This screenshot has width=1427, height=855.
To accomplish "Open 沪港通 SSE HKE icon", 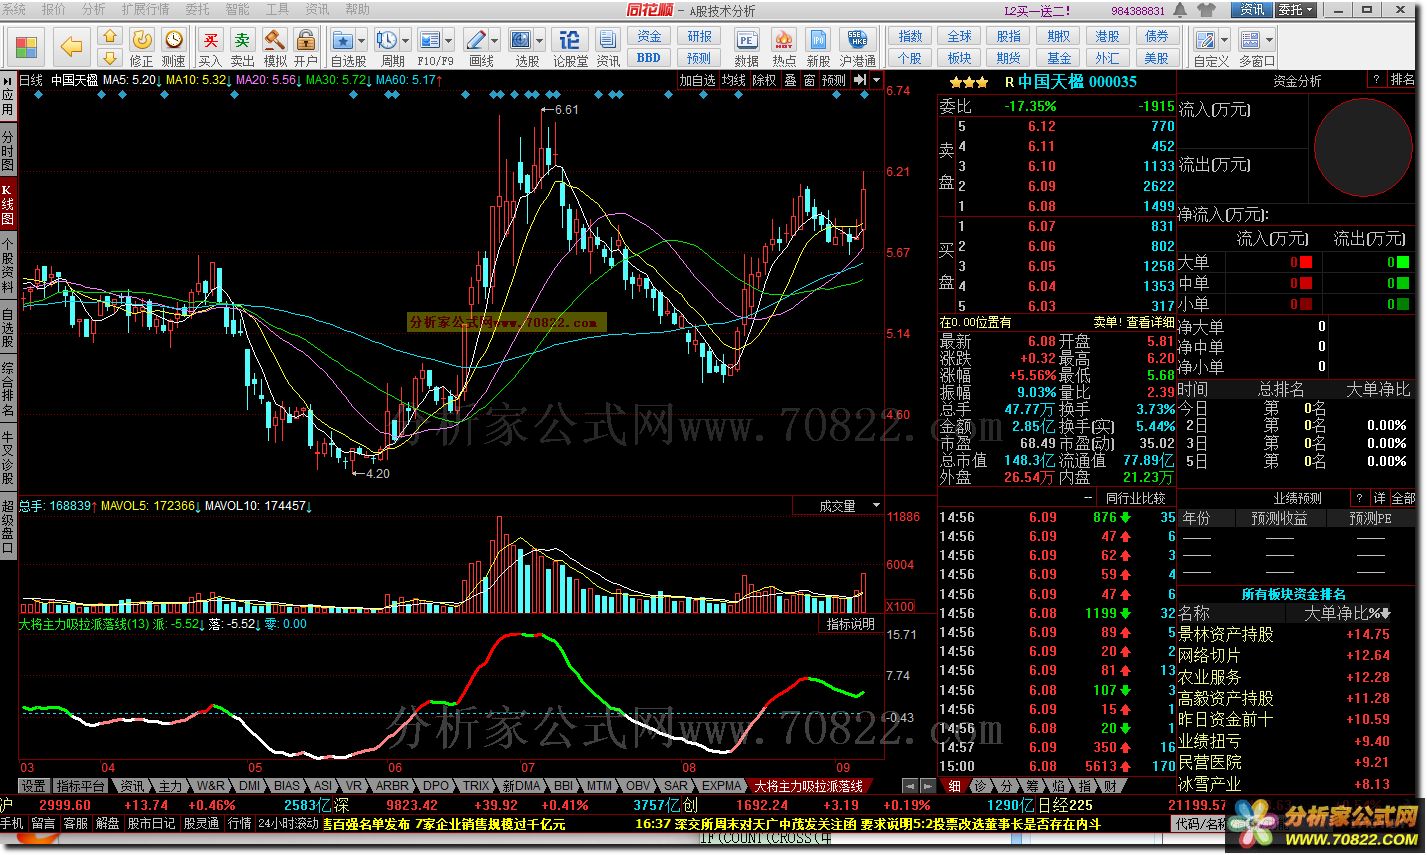I will pyautogui.click(x=858, y=47).
